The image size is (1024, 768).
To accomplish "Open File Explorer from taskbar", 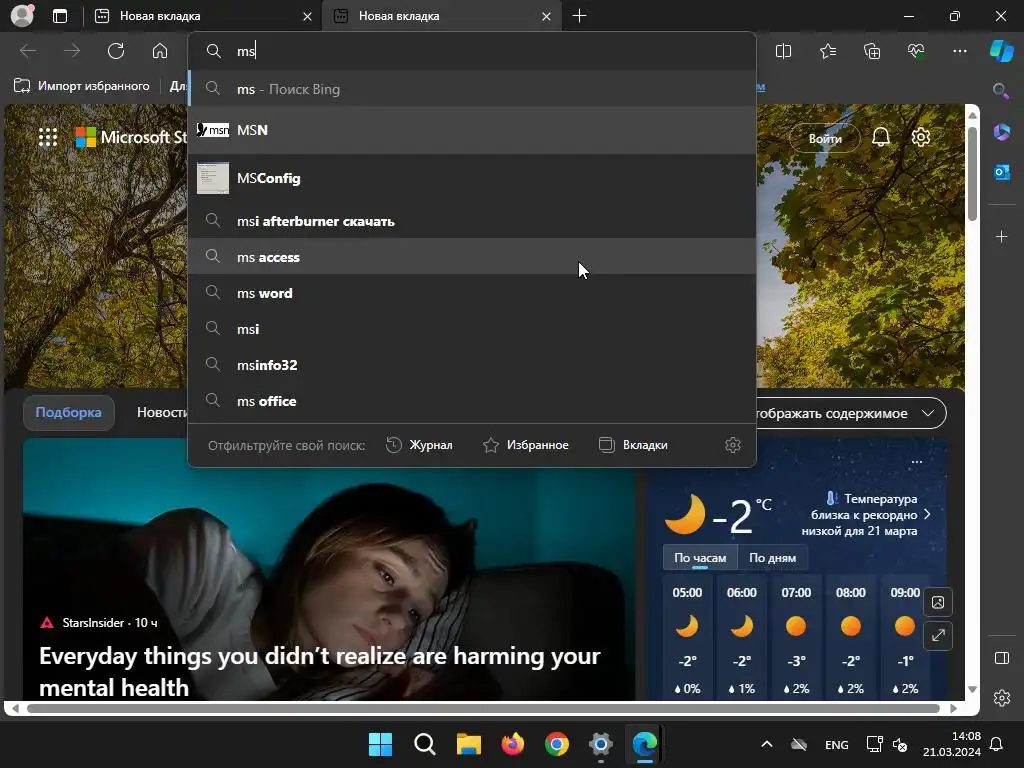I will (469, 744).
